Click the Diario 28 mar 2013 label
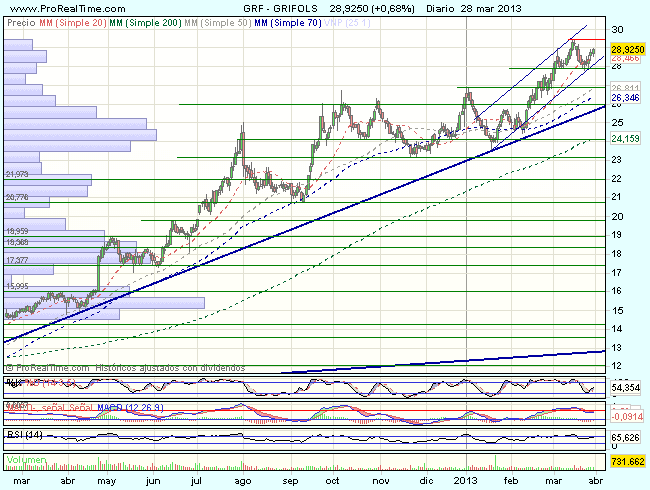This screenshot has width=650, height=490. [x=473, y=8]
